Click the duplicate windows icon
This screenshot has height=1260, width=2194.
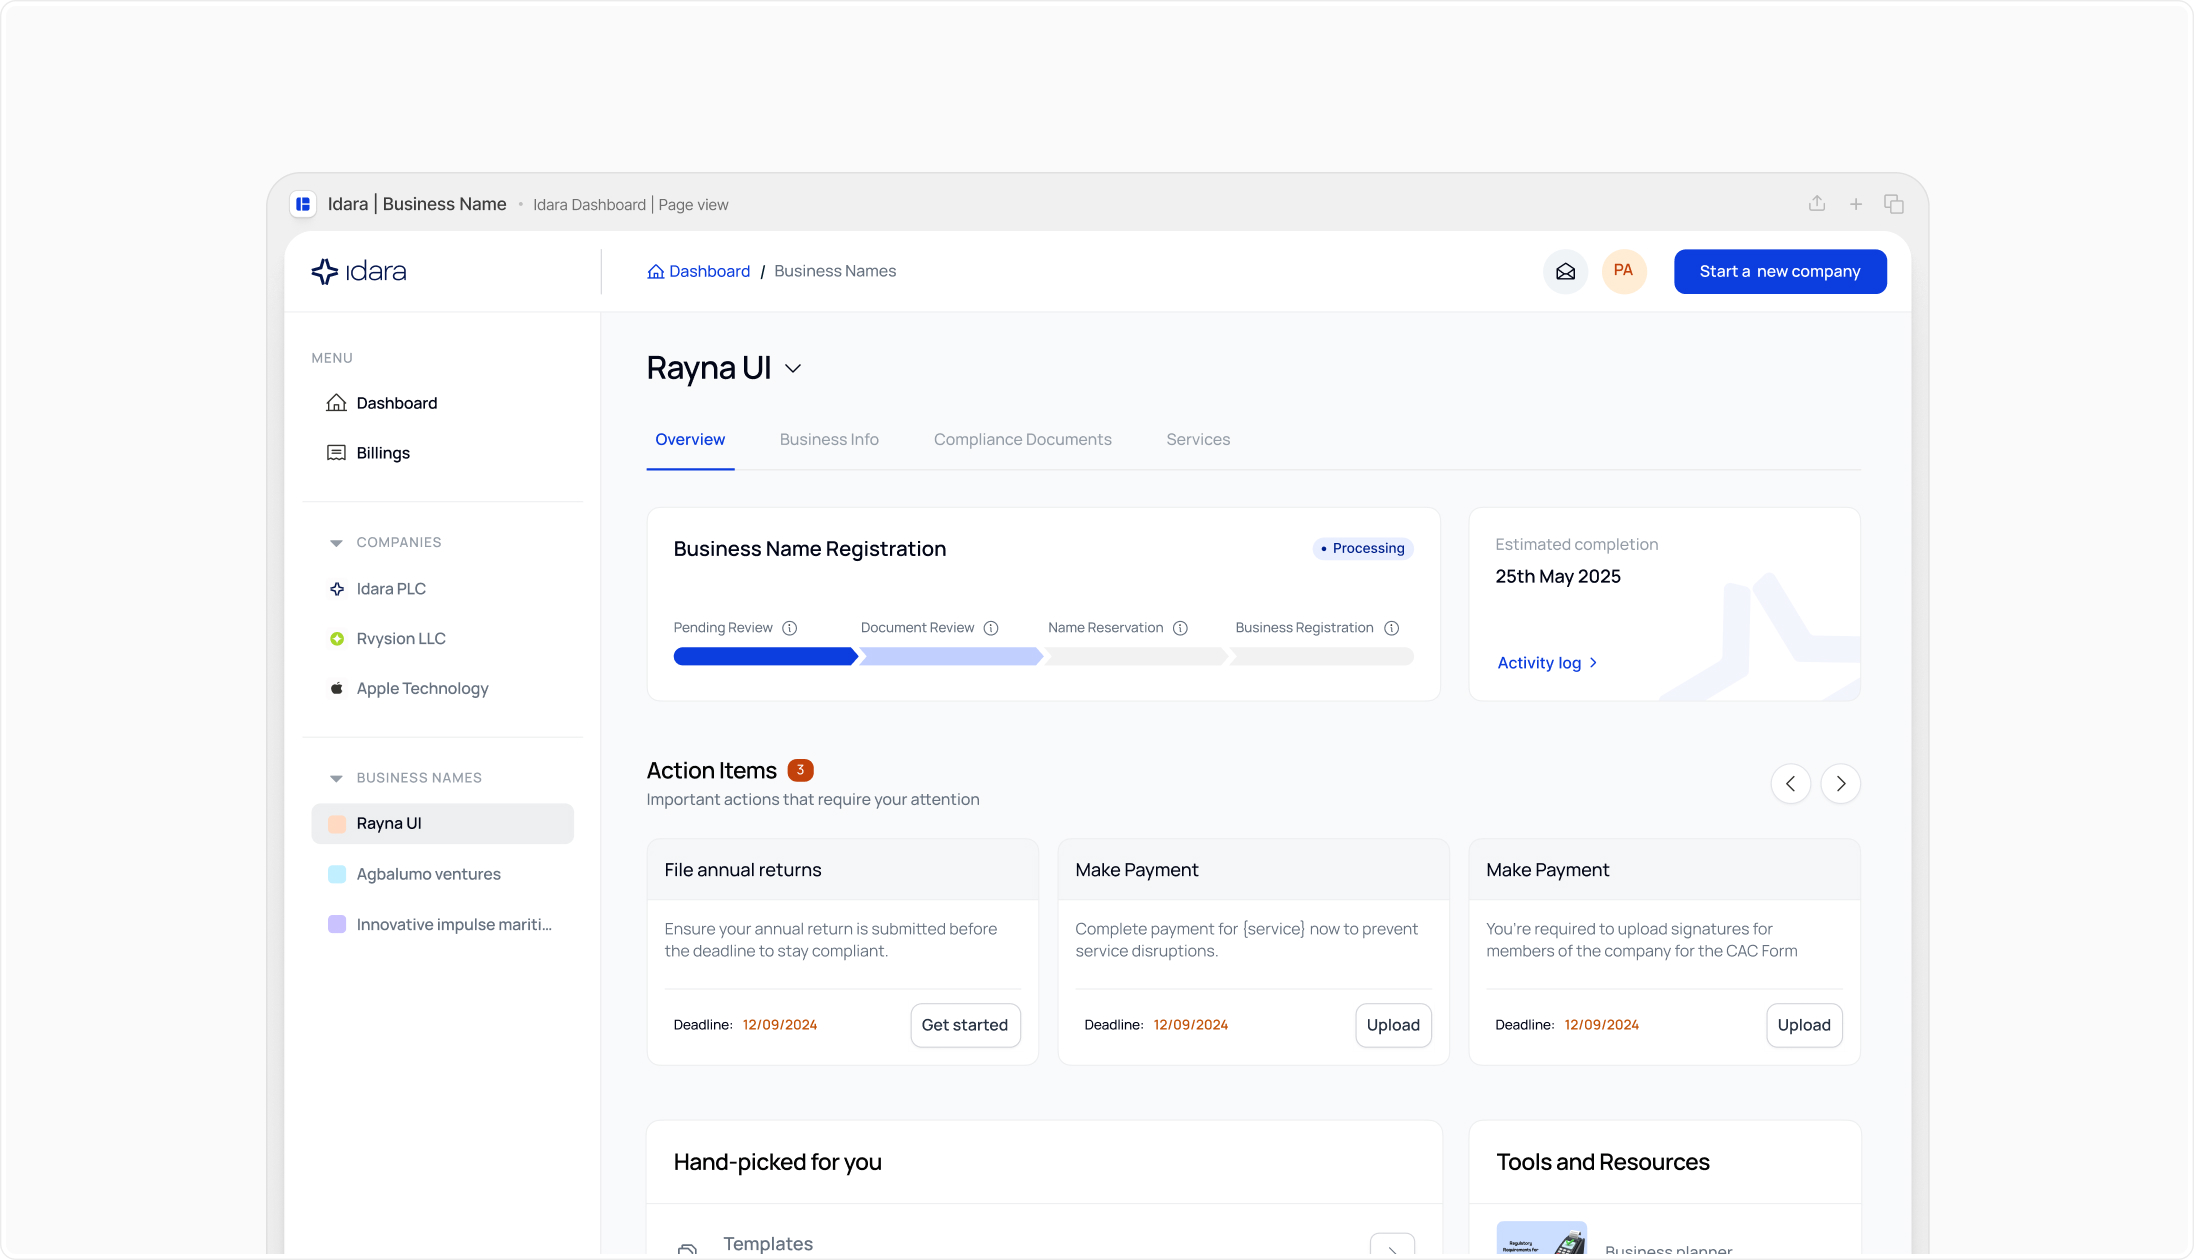(x=1893, y=204)
